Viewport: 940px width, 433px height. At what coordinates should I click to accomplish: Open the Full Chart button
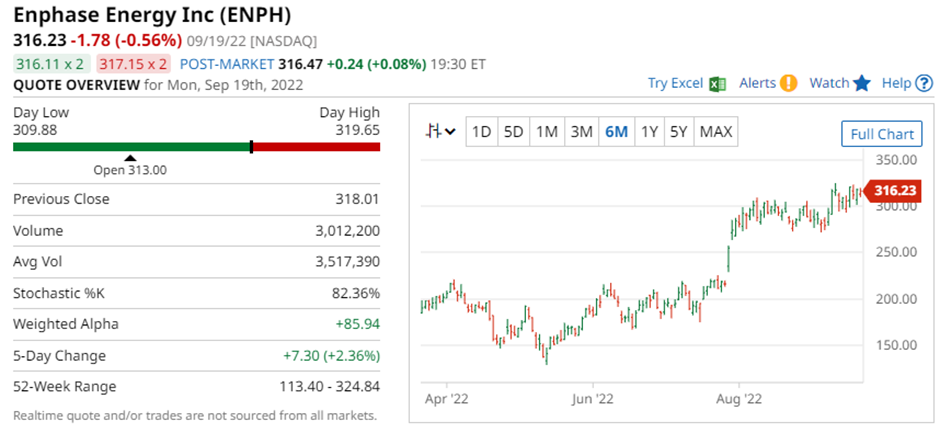tap(880, 134)
